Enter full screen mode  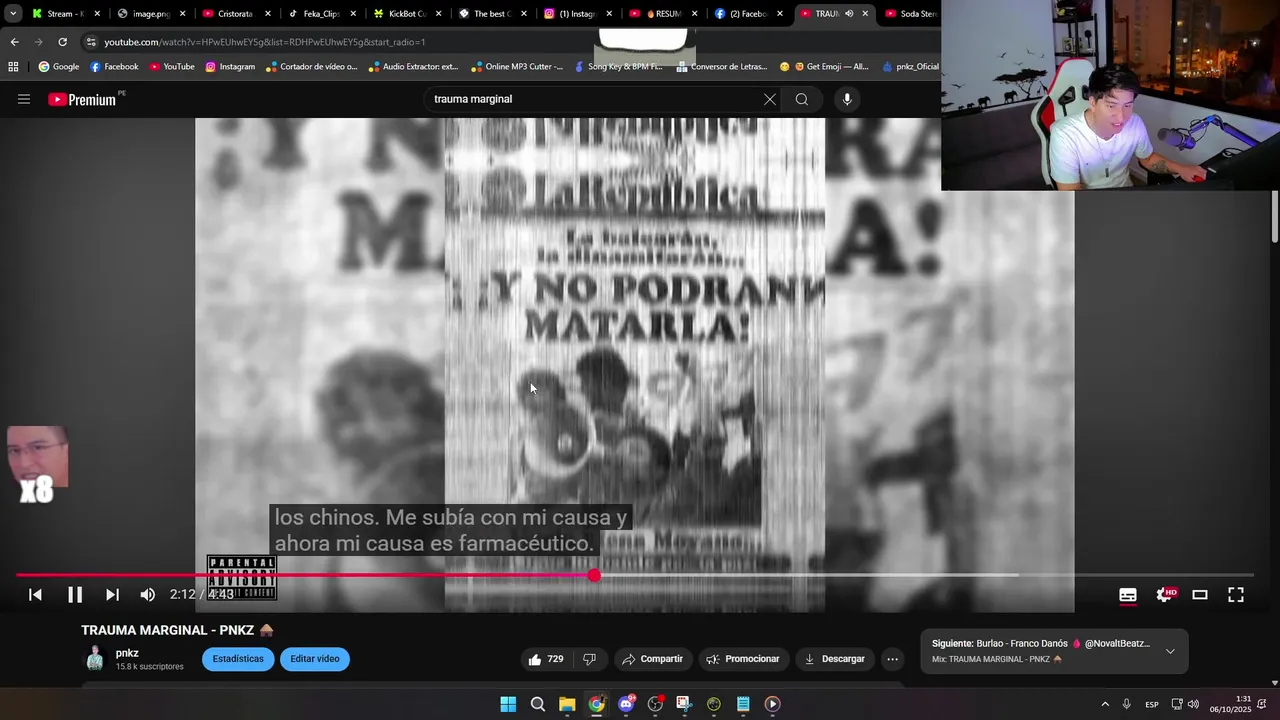pyautogui.click(x=1236, y=595)
